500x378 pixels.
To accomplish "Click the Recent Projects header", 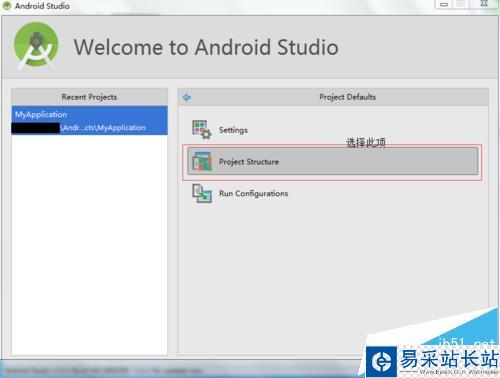I will click(89, 97).
